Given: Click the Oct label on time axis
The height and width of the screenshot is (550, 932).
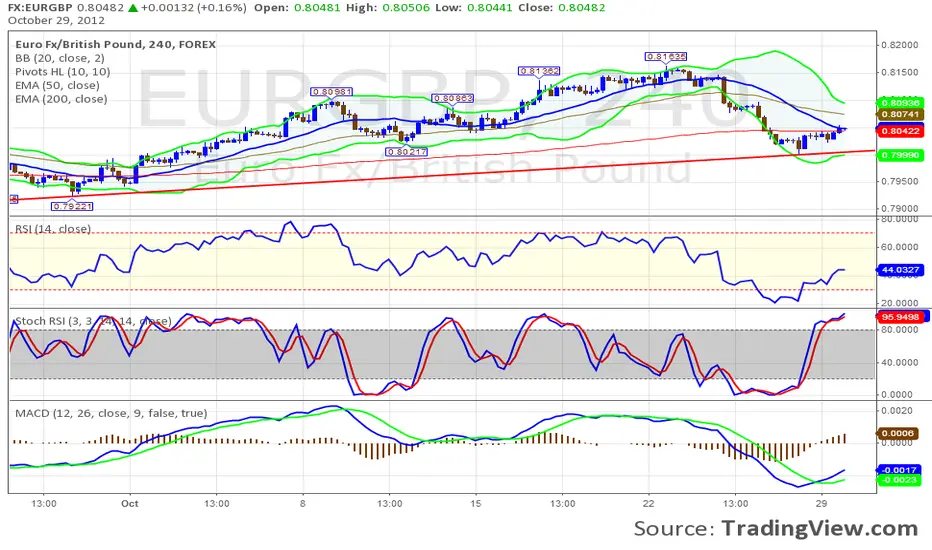Looking at the screenshot, I should coord(130,504).
